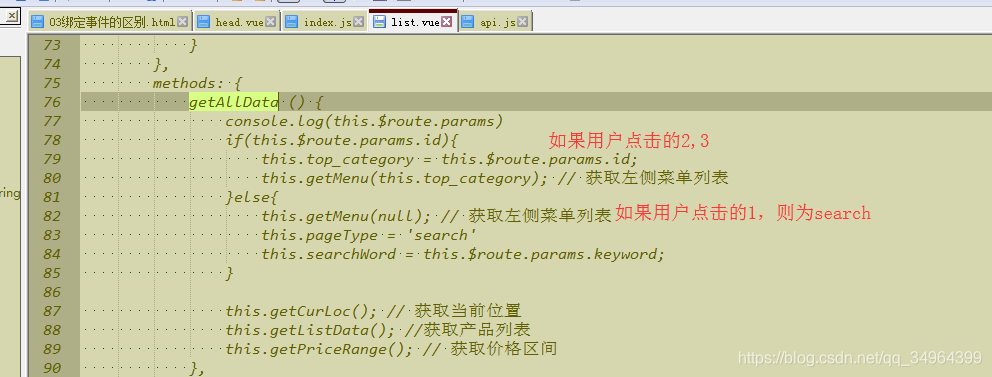Click the '// 获取价格区间' comment

click(490, 349)
